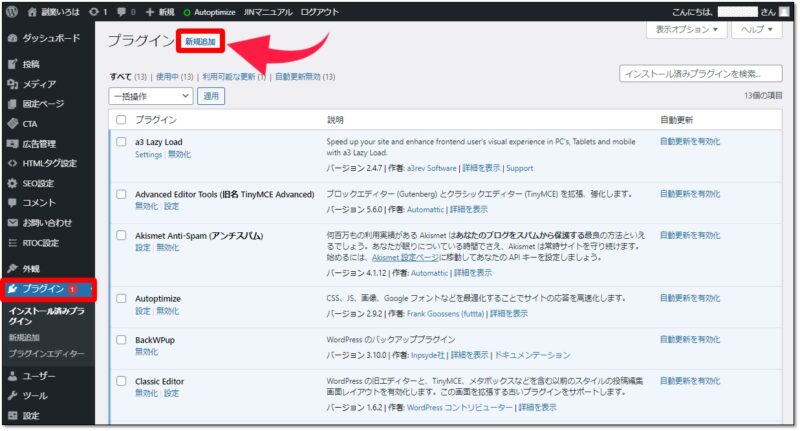Viewport: 800px width, 431px height.
Task: Enable auto-updates for Classic Editor
Action: [x=690, y=381]
